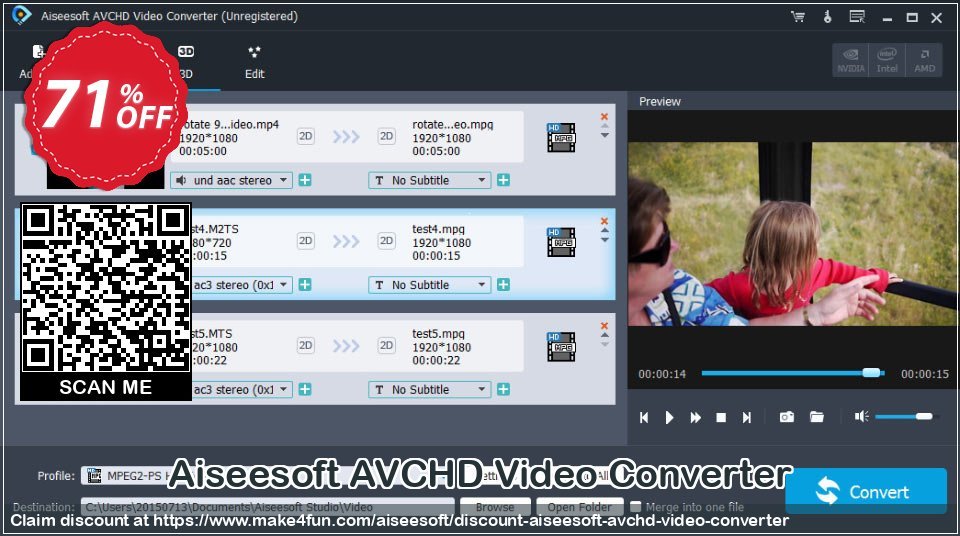Screen dimensions: 960x536
Task: Move test4 item up in list
Action: (604, 231)
